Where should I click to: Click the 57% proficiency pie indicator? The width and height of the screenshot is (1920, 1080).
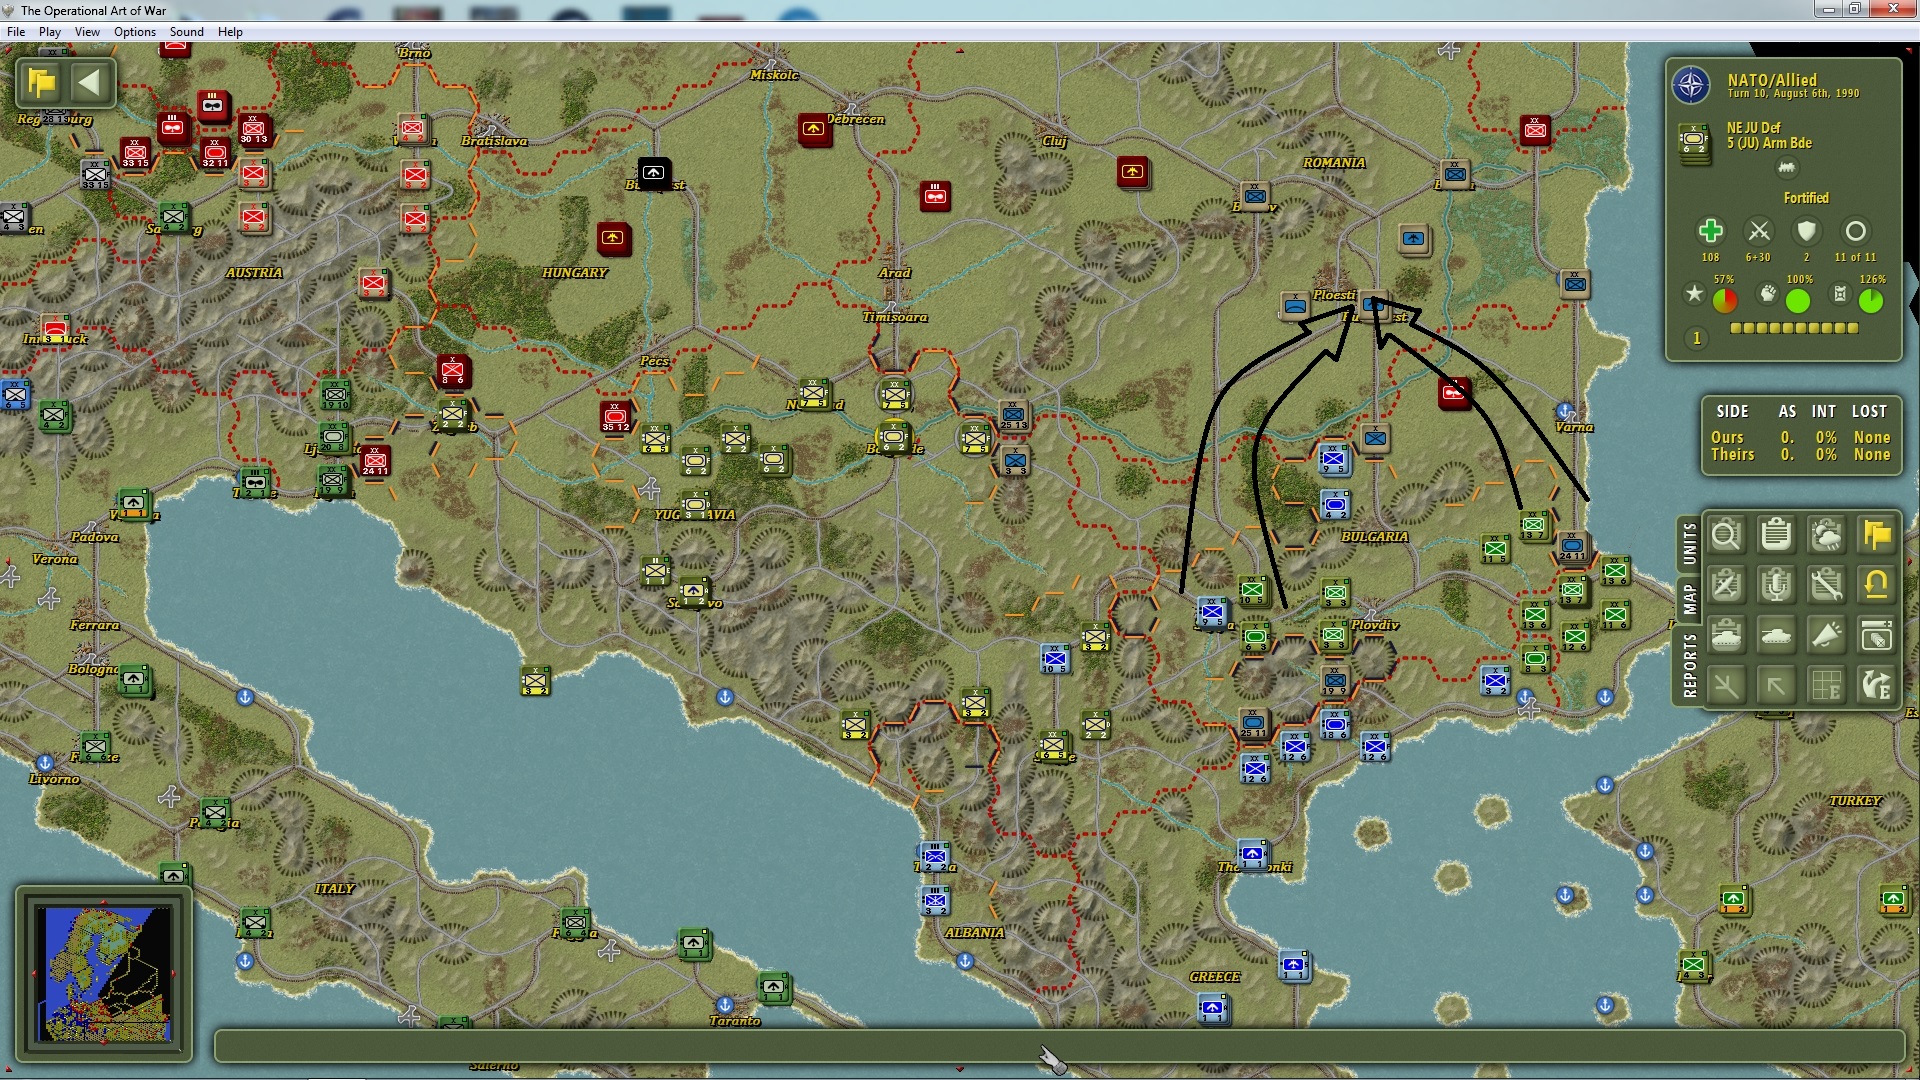point(1725,300)
